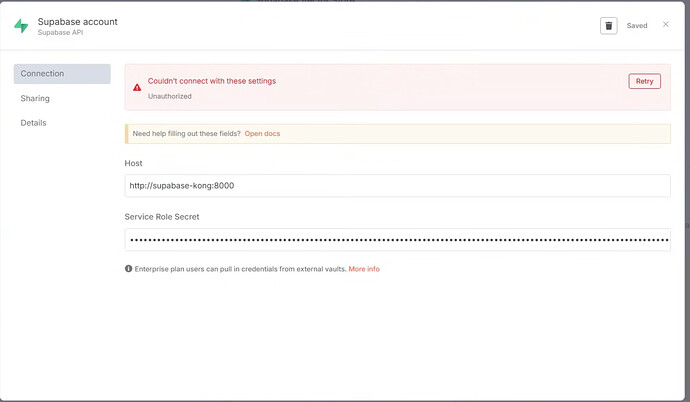Click into the Host input field

(x=397, y=186)
